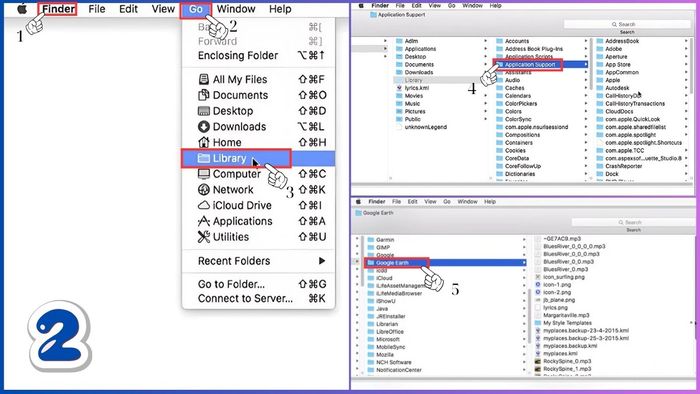Click the Utilities tools icon in the Go menu
Screen dimensions: 700x394
point(204,237)
